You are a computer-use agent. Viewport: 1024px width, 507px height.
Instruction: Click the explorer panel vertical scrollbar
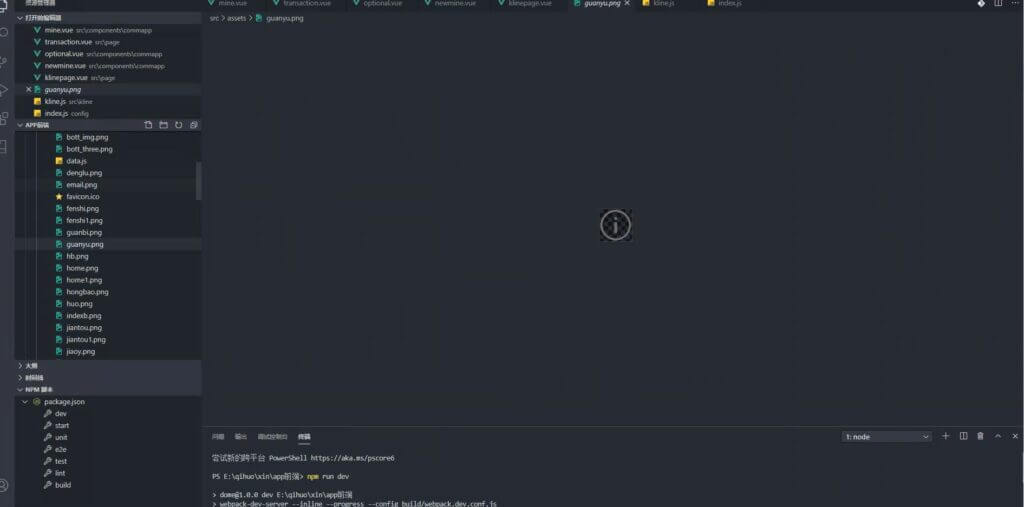click(x=198, y=180)
